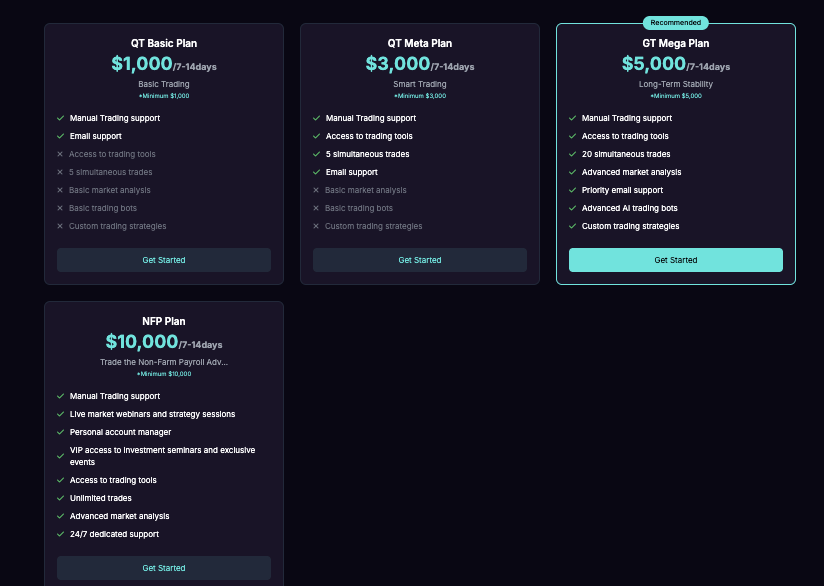
Task: Select the GT Mega Plan title
Action: pyautogui.click(x=675, y=44)
